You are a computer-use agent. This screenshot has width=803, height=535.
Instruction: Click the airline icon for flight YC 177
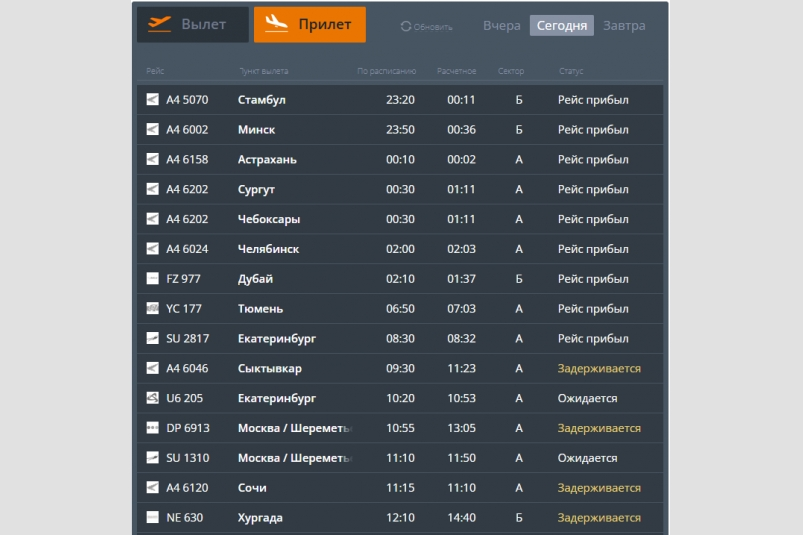click(153, 309)
